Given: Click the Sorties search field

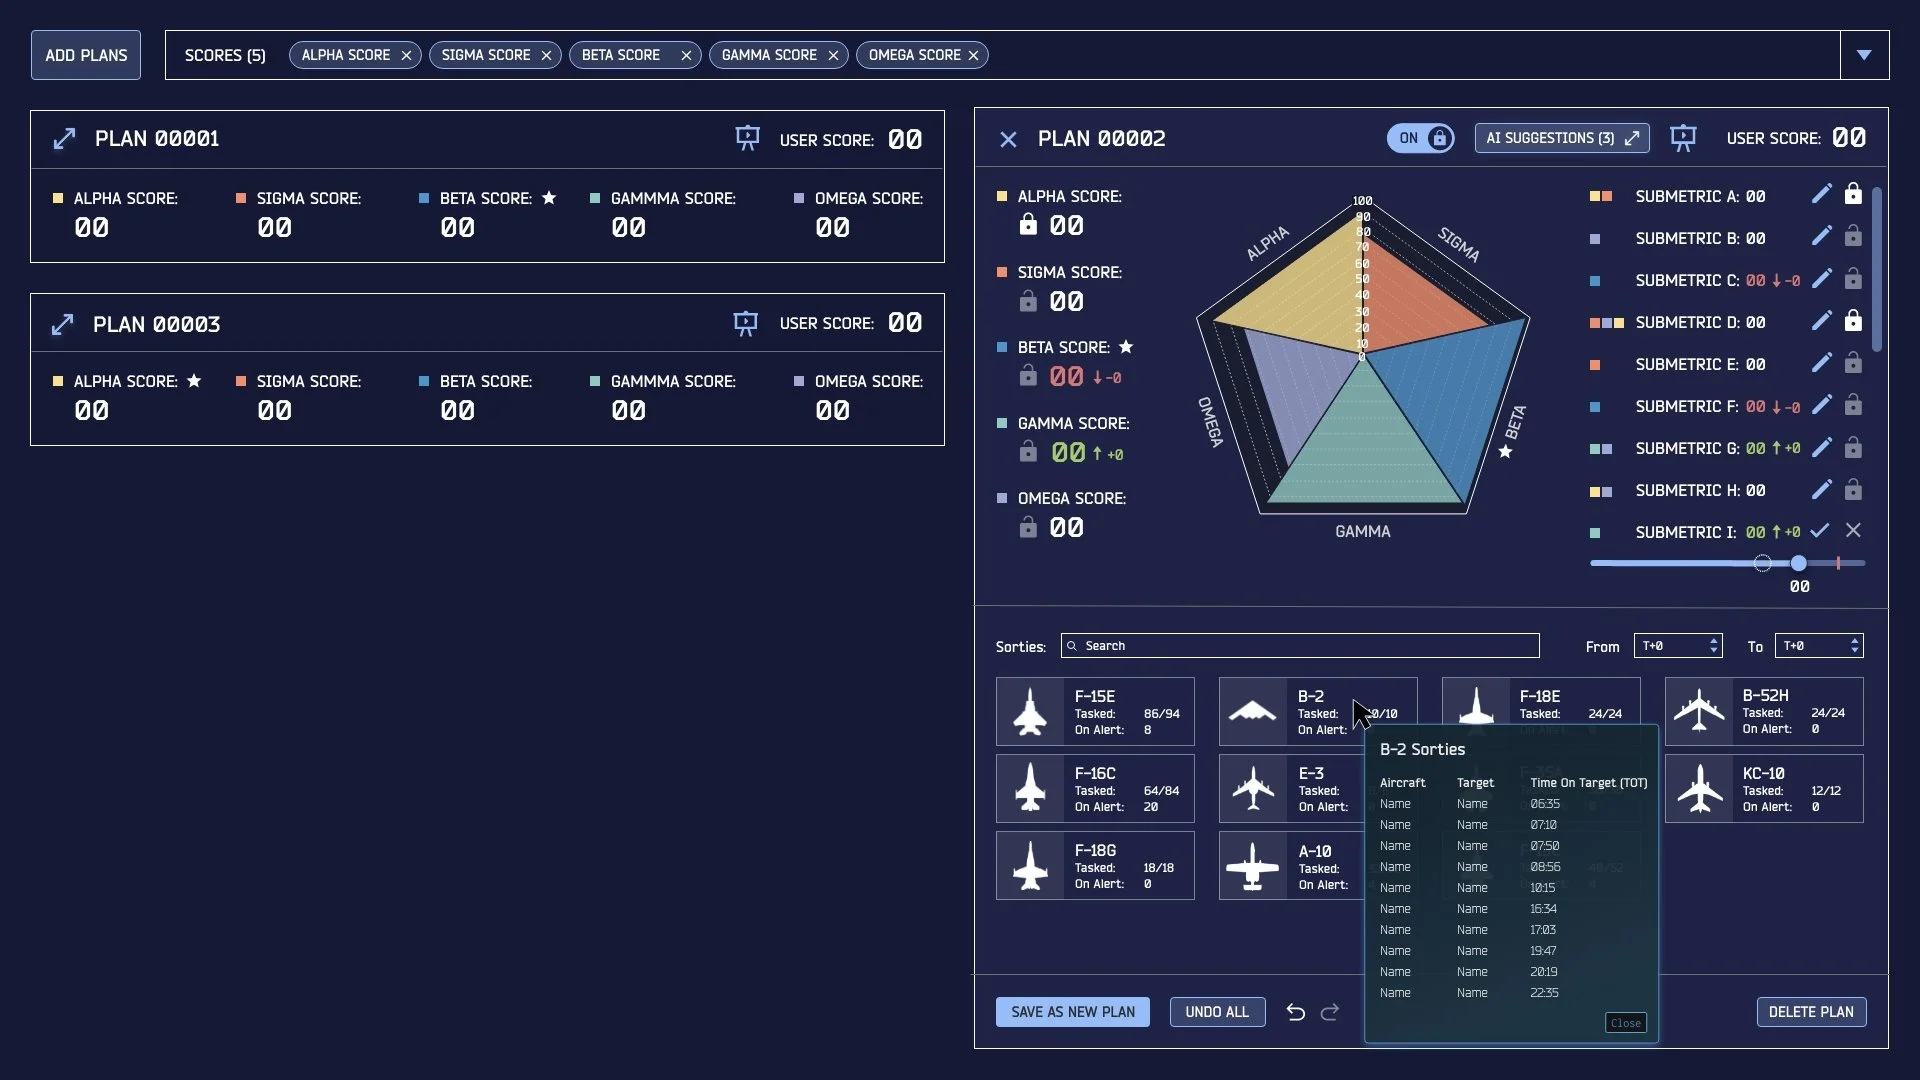Looking at the screenshot, I should [x=1300, y=646].
